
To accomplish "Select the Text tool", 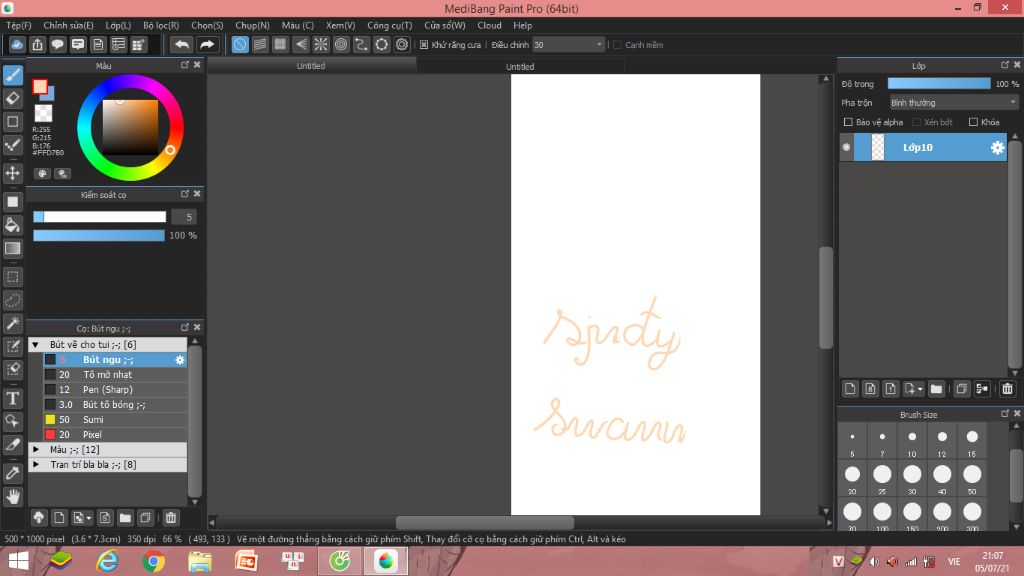I will pos(12,398).
